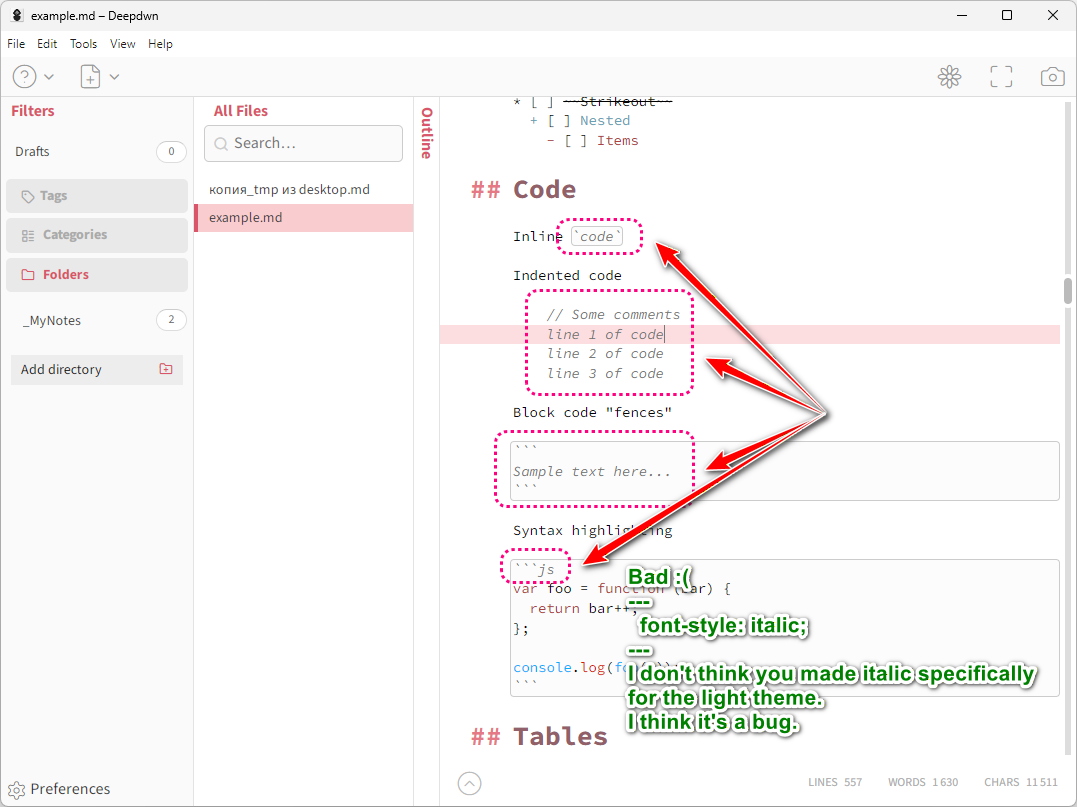Screen dimensions: 1077x807
Task: Click the folder icon beside Folders
Action: [x=27, y=275]
